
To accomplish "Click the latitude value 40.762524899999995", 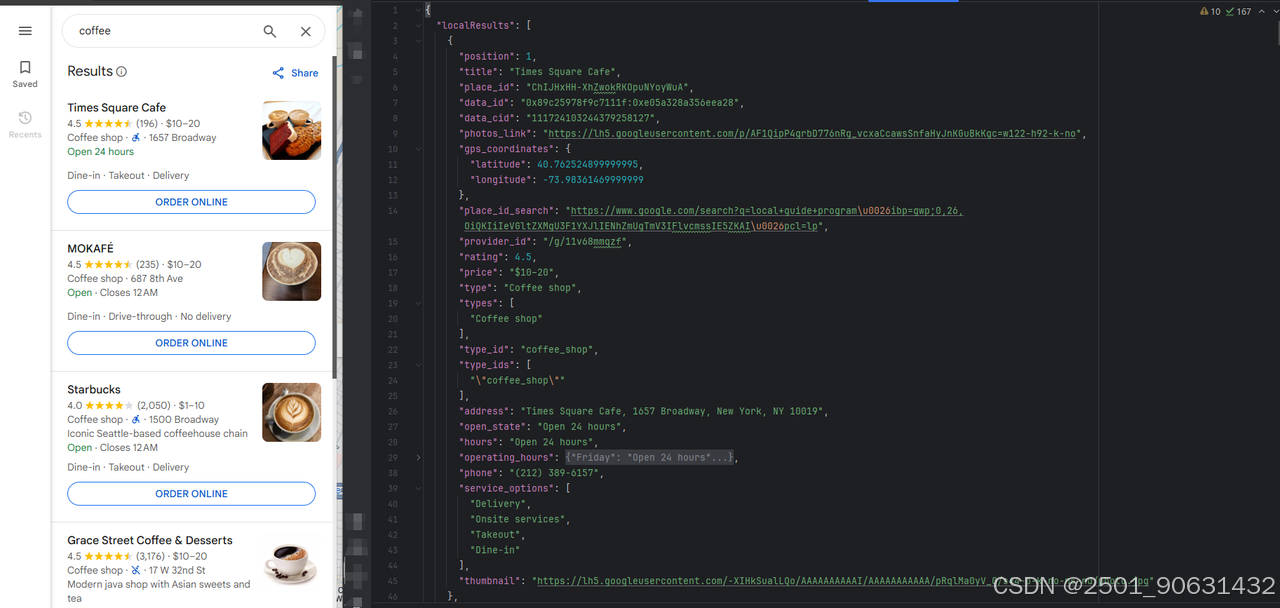I will click(x=590, y=164).
